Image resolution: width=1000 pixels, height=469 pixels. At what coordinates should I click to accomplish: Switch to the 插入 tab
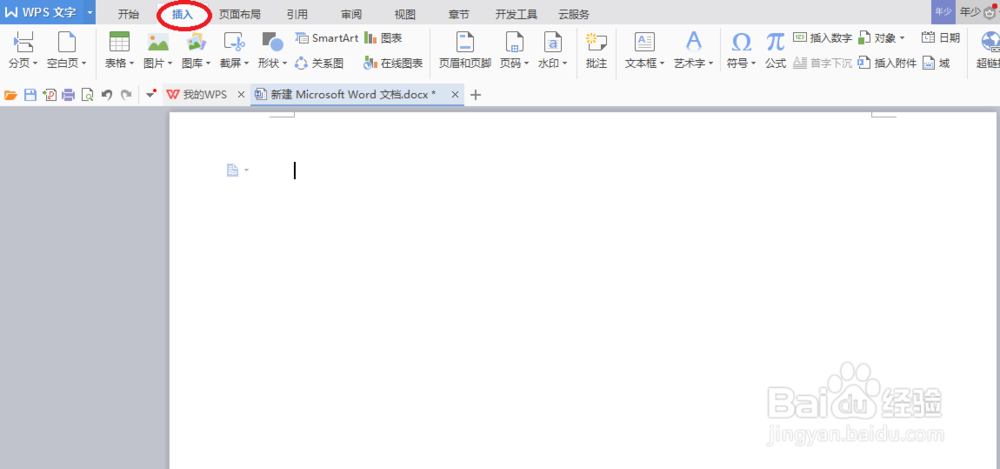tap(182, 14)
